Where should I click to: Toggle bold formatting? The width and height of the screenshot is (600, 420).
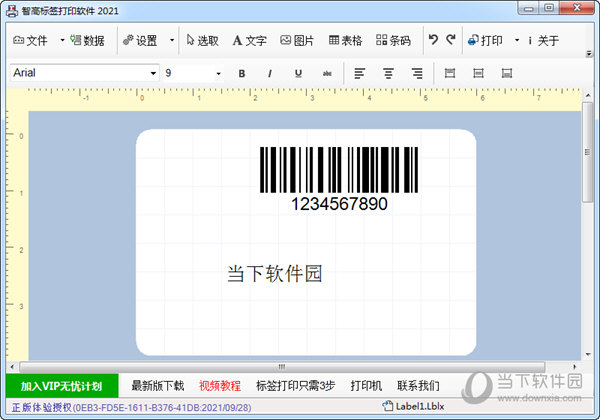pos(242,73)
